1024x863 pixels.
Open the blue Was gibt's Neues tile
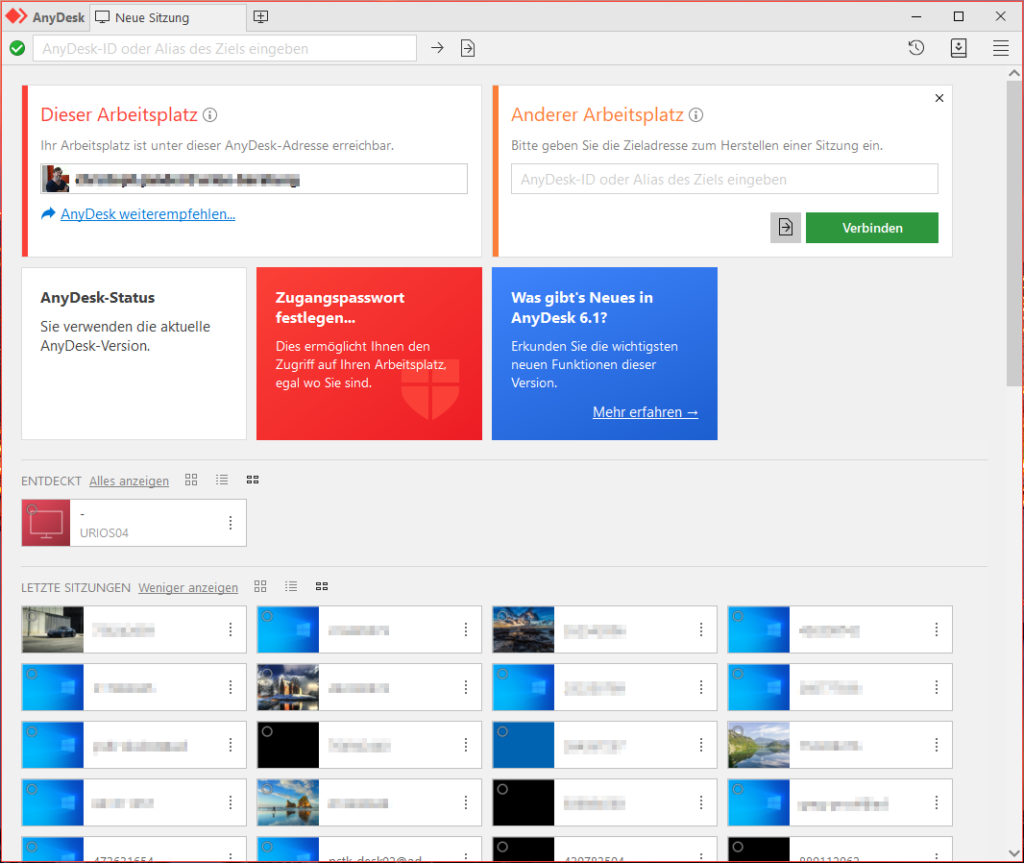coord(604,353)
